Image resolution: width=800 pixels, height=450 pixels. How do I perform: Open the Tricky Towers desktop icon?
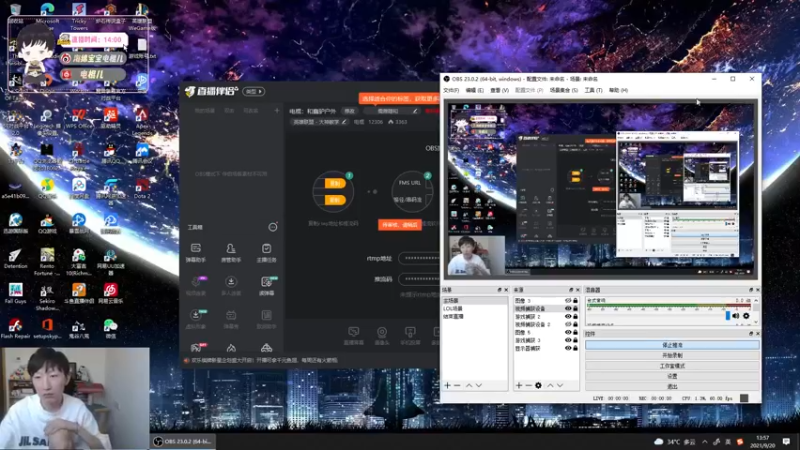pos(79,15)
